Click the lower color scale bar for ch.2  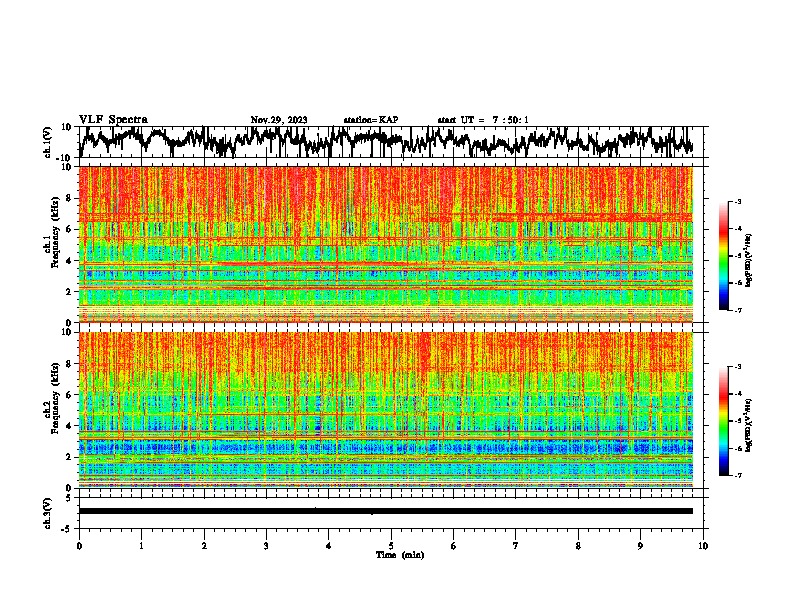point(723,421)
